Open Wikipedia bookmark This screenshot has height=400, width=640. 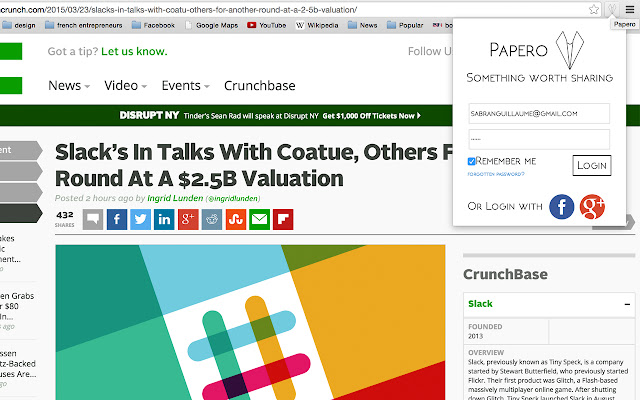(x=317, y=25)
